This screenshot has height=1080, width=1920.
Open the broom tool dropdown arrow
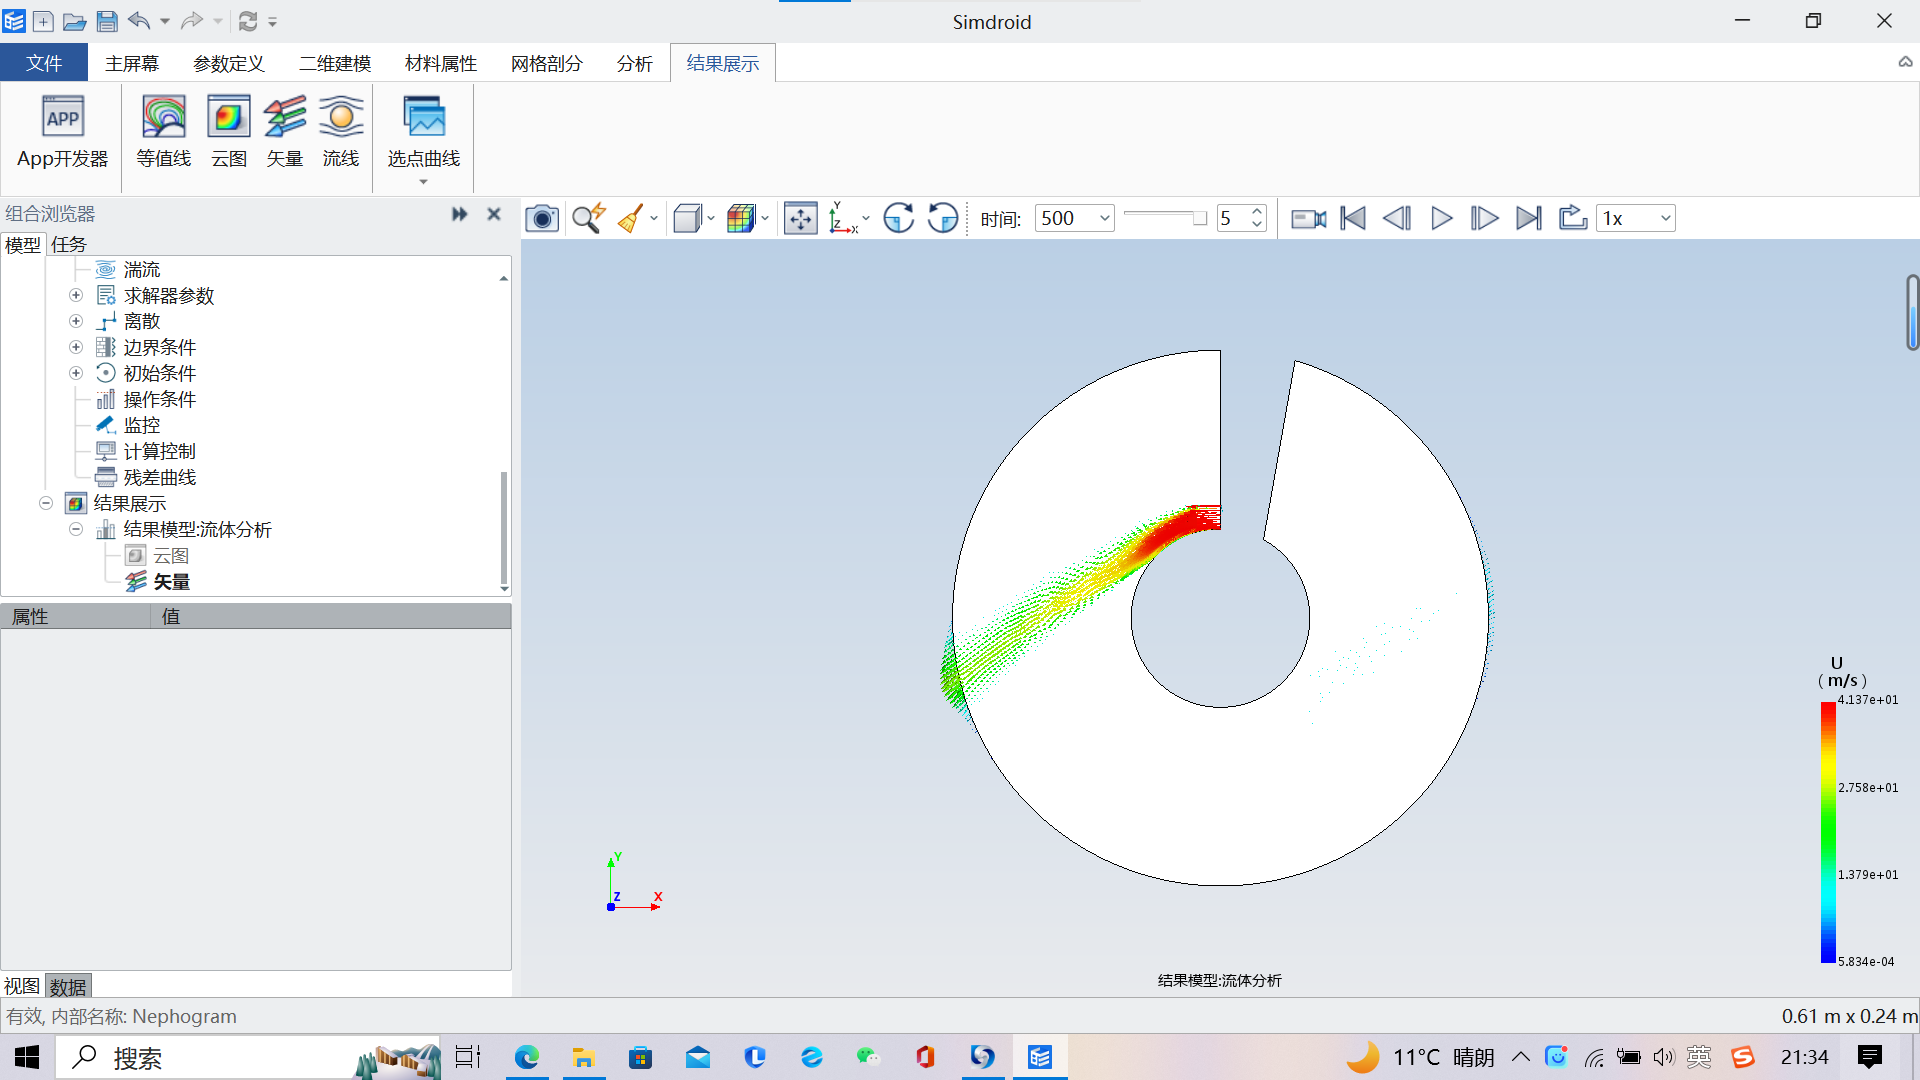point(654,218)
